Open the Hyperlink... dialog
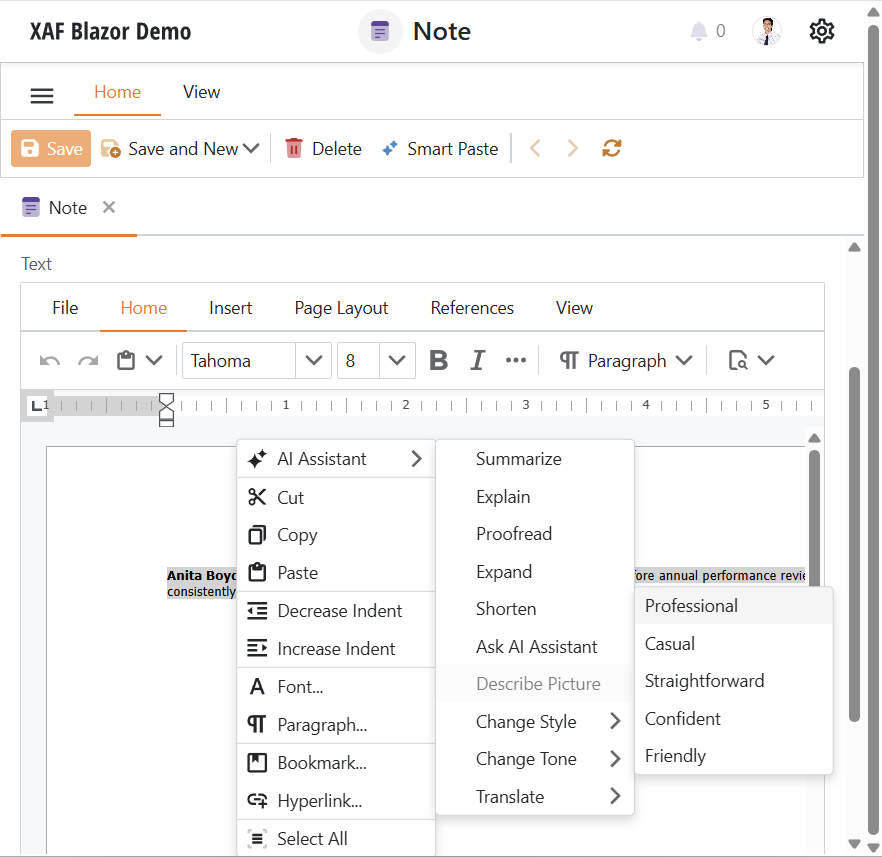882x857 pixels. (336, 800)
